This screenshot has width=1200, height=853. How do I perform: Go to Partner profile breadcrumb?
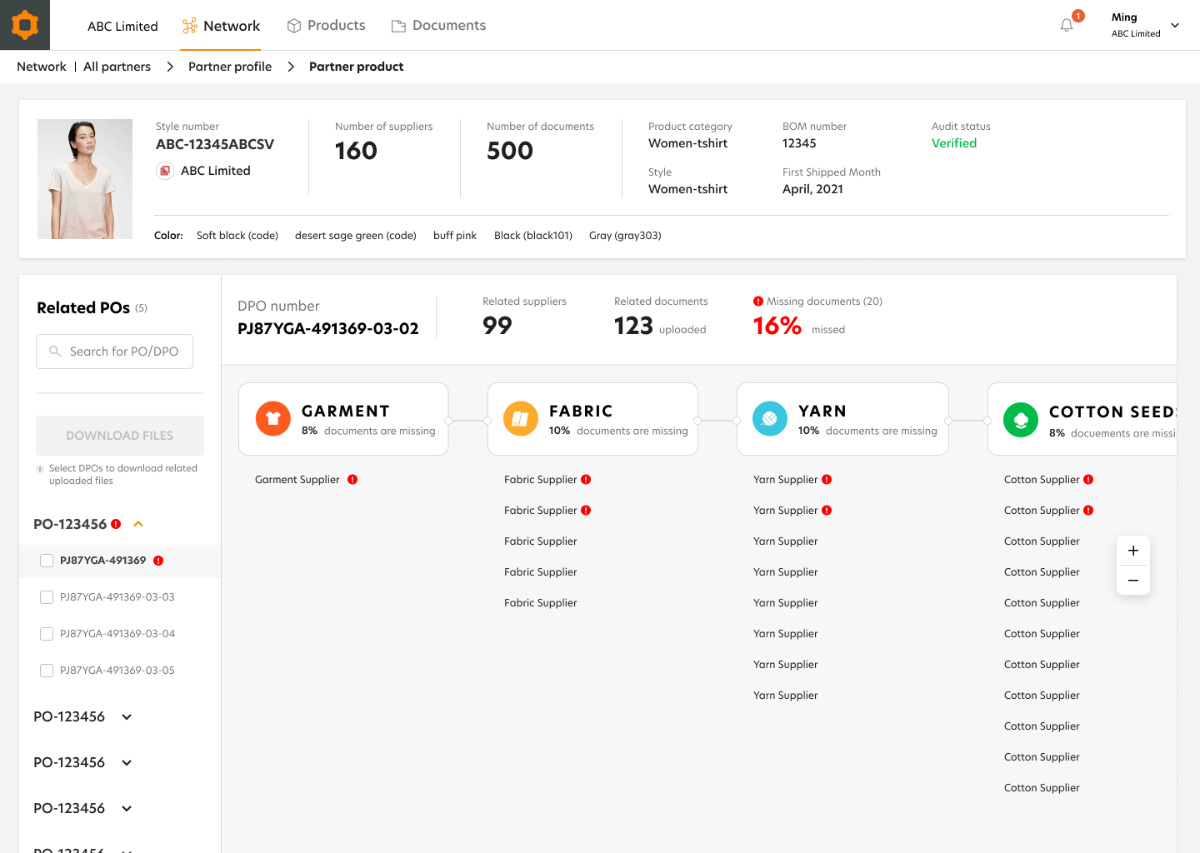[x=230, y=67]
